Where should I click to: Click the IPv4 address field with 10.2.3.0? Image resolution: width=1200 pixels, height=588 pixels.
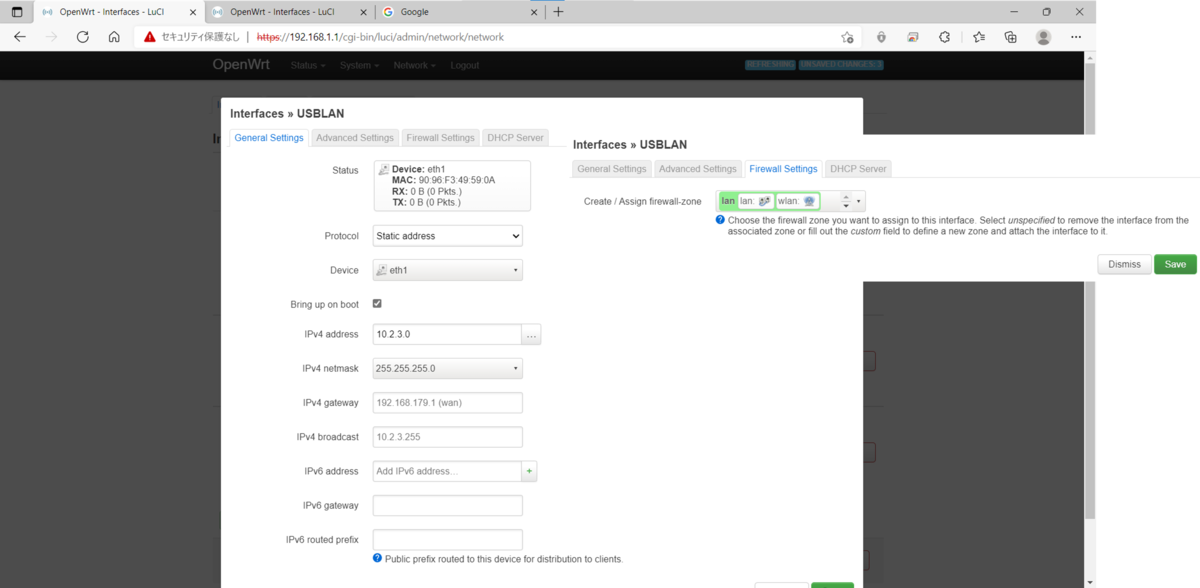click(447, 335)
